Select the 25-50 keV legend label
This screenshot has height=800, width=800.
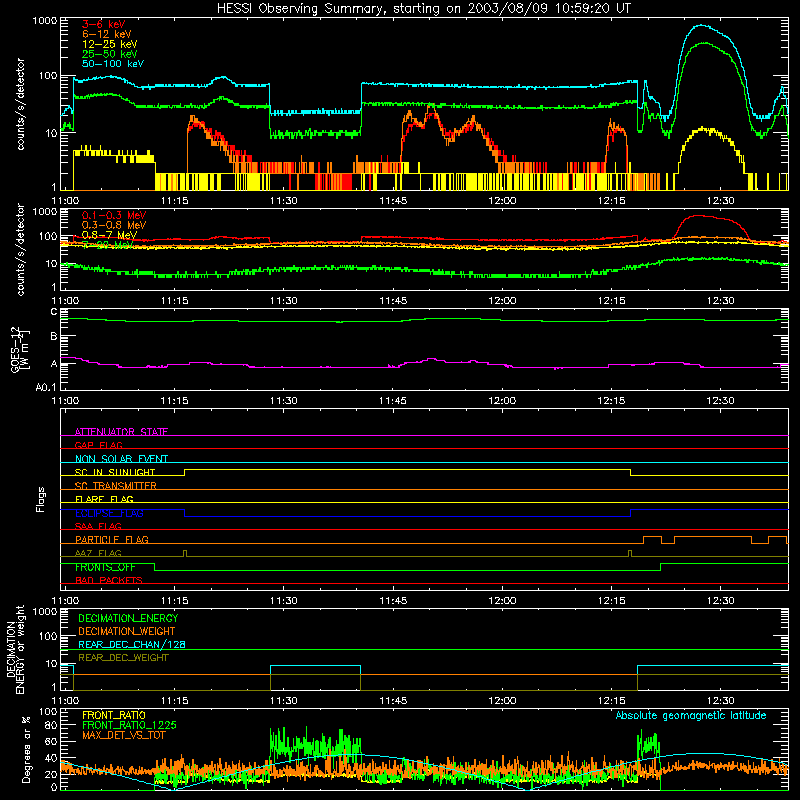point(109,54)
